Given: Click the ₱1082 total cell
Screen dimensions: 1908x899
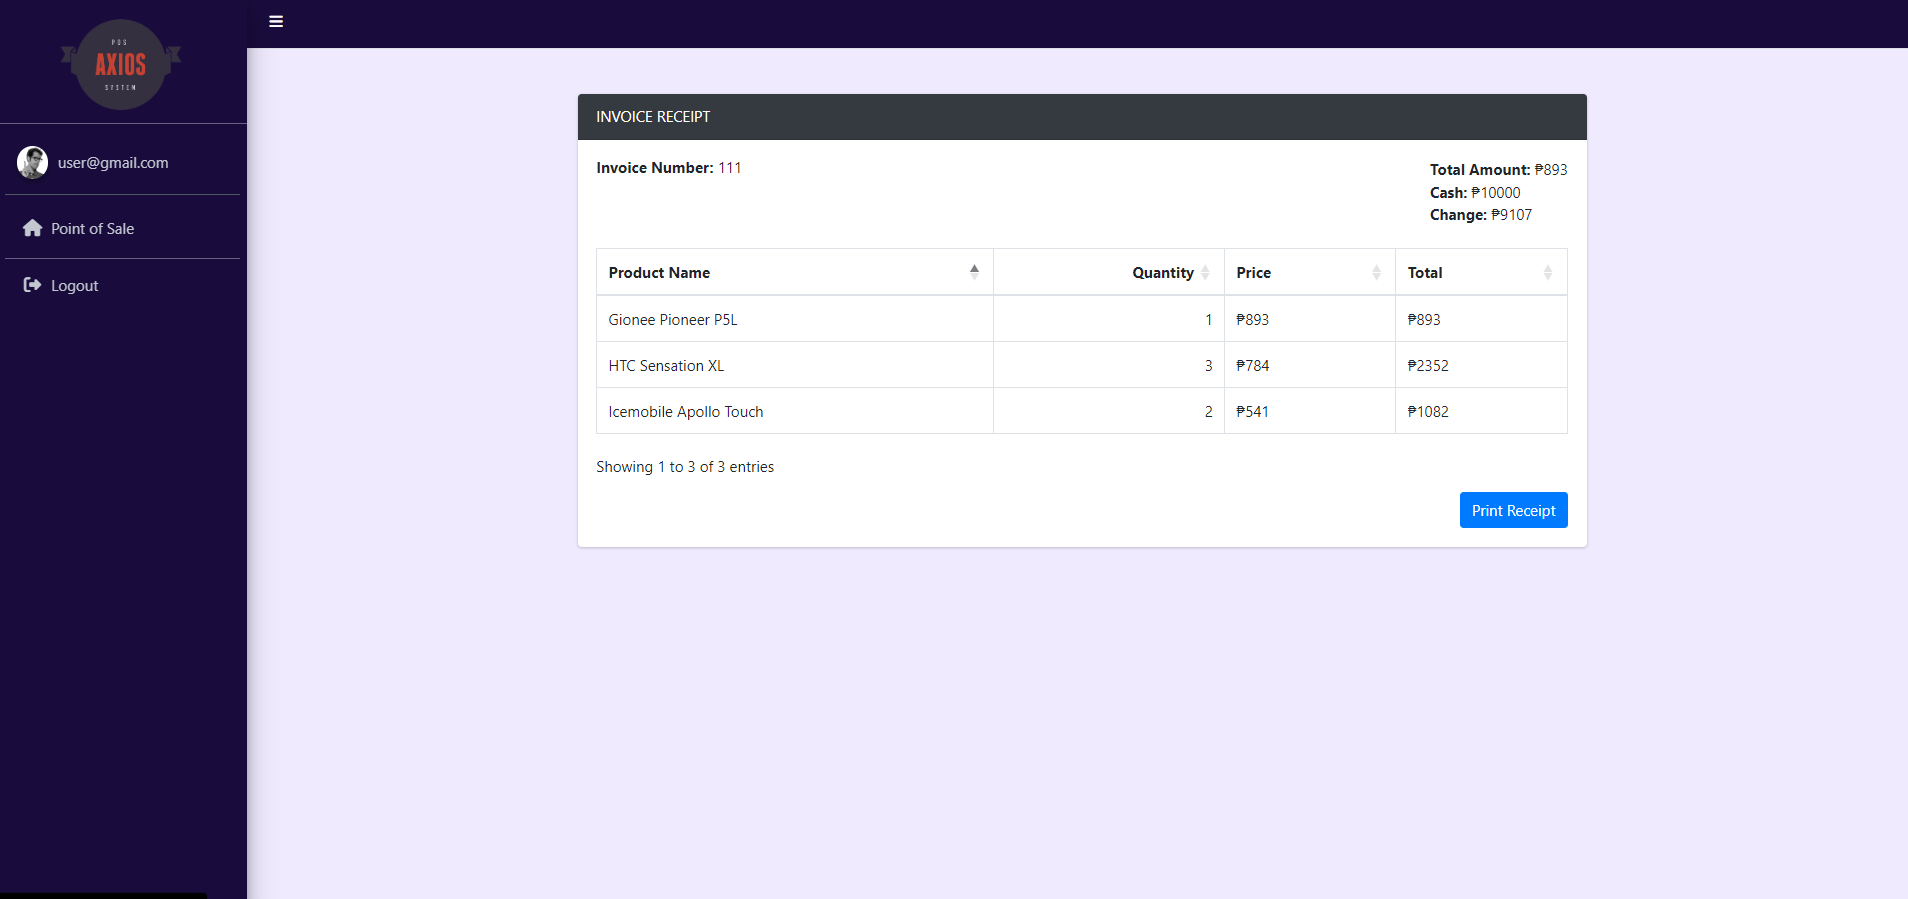Looking at the screenshot, I should 1481,411.
